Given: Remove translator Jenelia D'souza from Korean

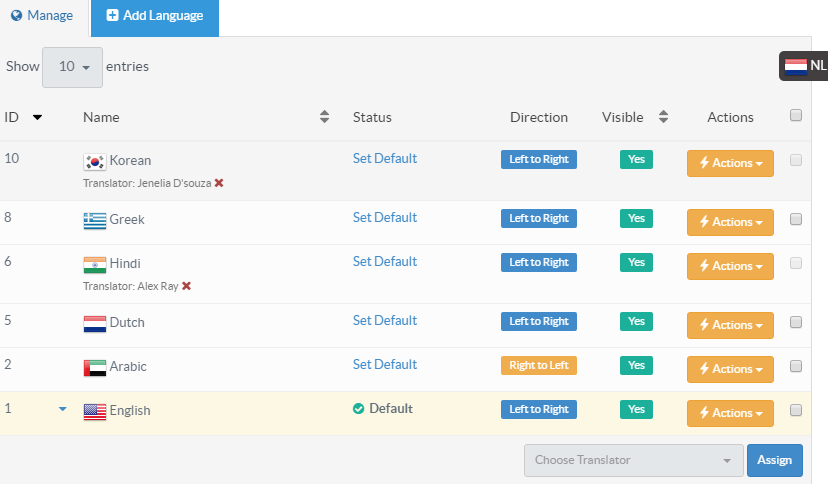Looking at the screenshot, I should (x=219, y=184).
